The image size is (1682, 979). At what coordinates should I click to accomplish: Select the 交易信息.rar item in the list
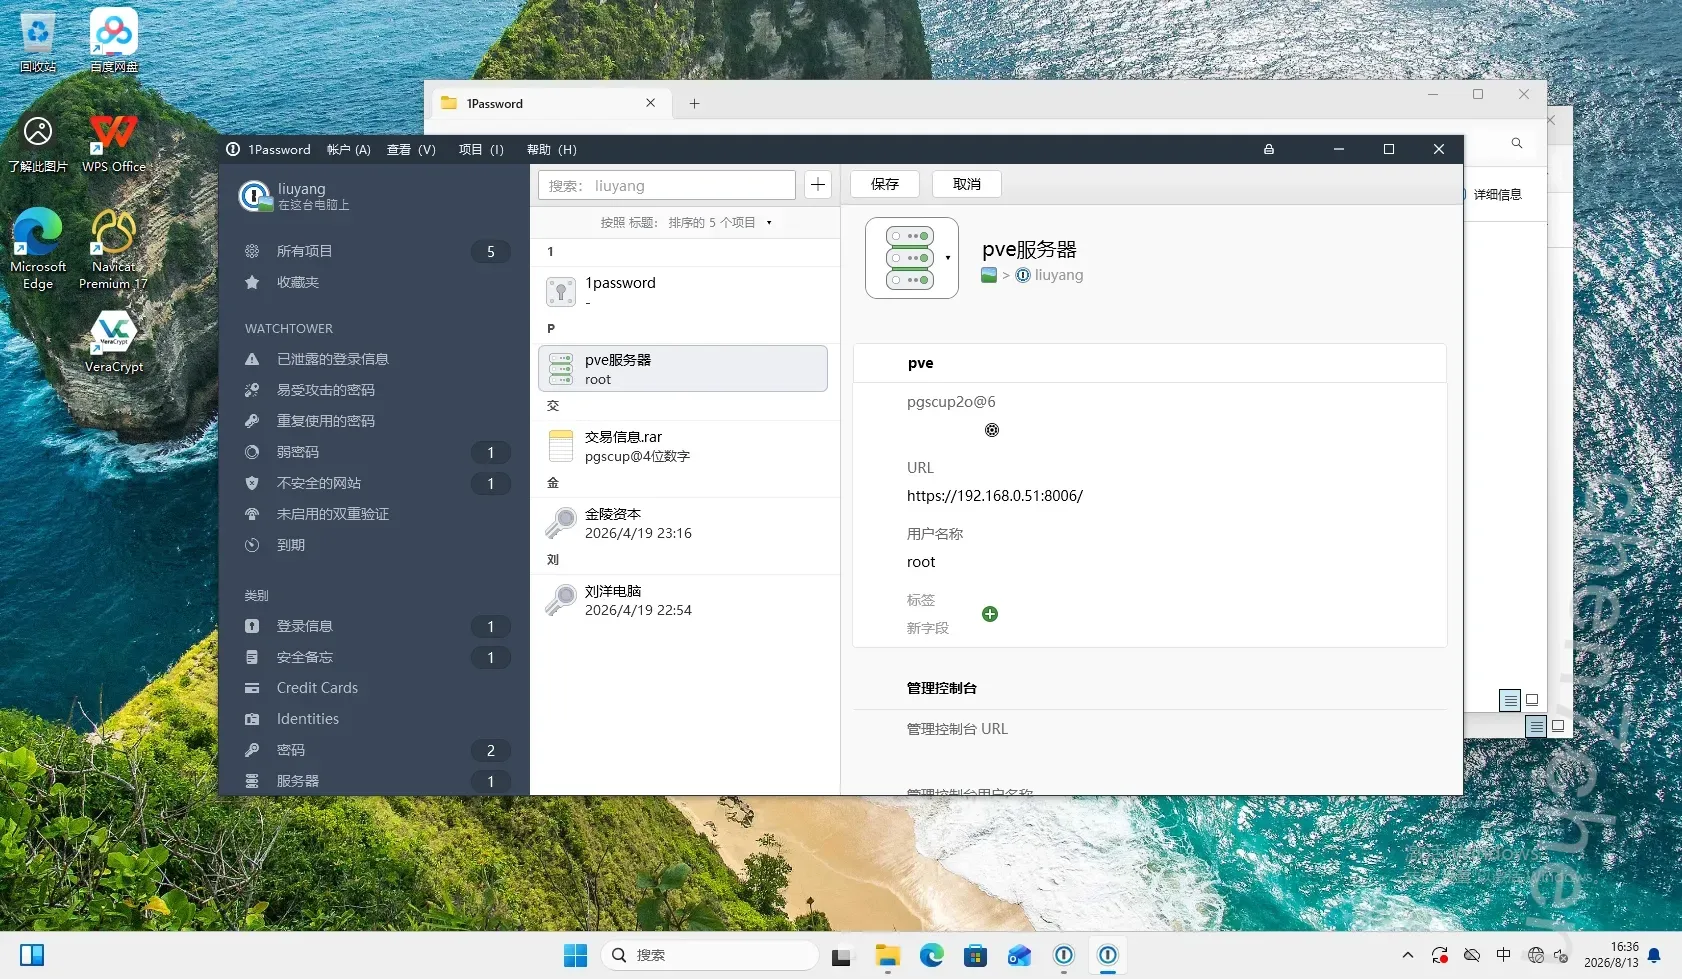[684, 446]
